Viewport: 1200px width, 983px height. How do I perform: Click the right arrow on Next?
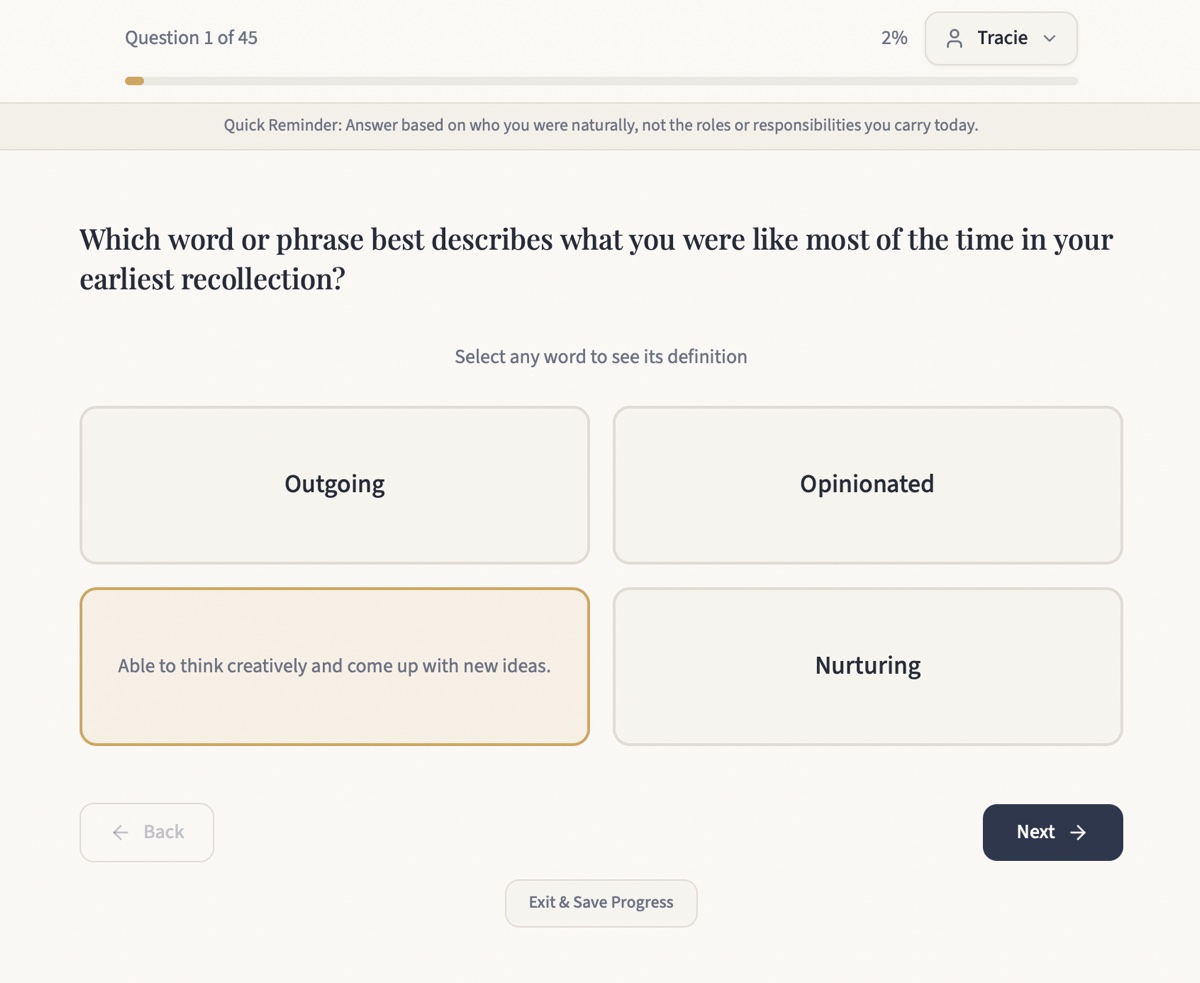pyautogui.click(x=1078, y=832)
